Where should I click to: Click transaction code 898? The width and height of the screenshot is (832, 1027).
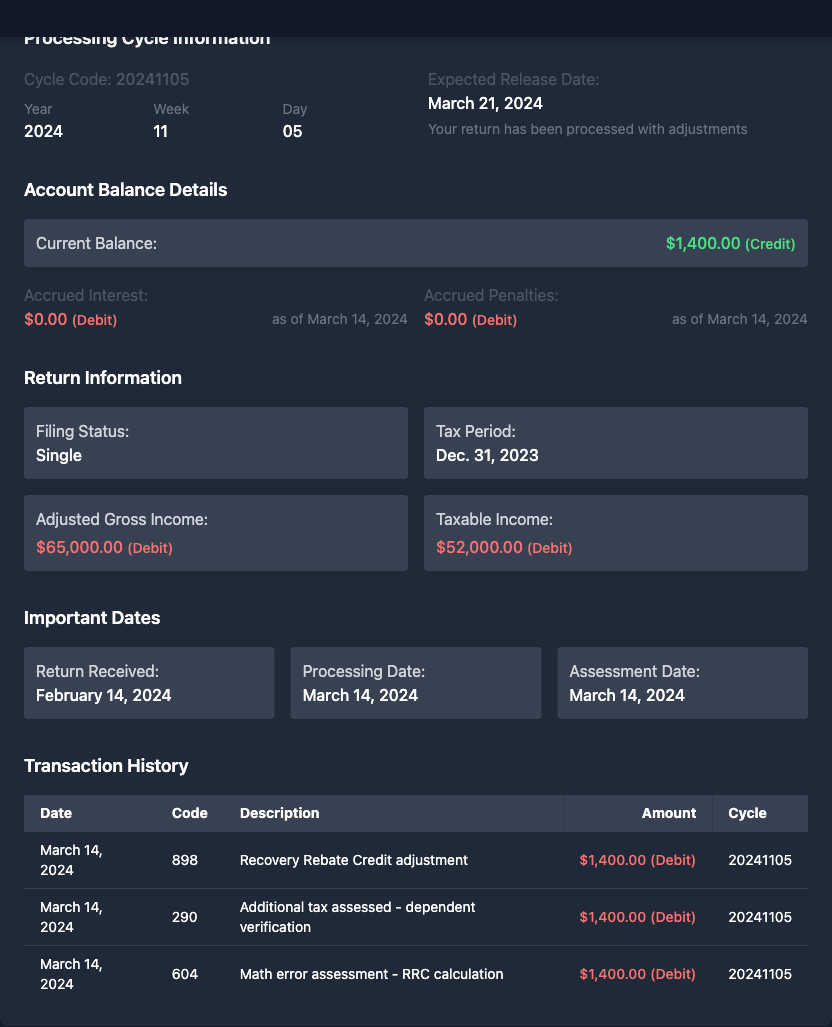[184, 860]
